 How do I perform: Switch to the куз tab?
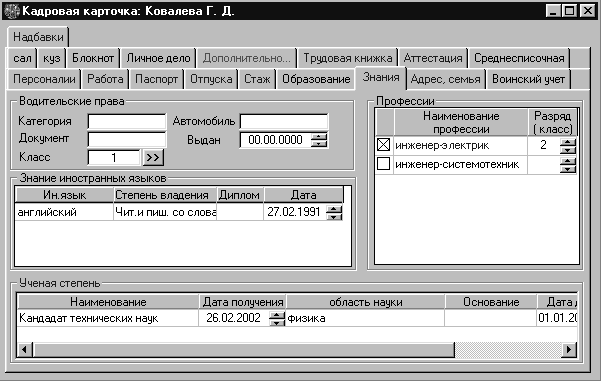pos(51,58)
